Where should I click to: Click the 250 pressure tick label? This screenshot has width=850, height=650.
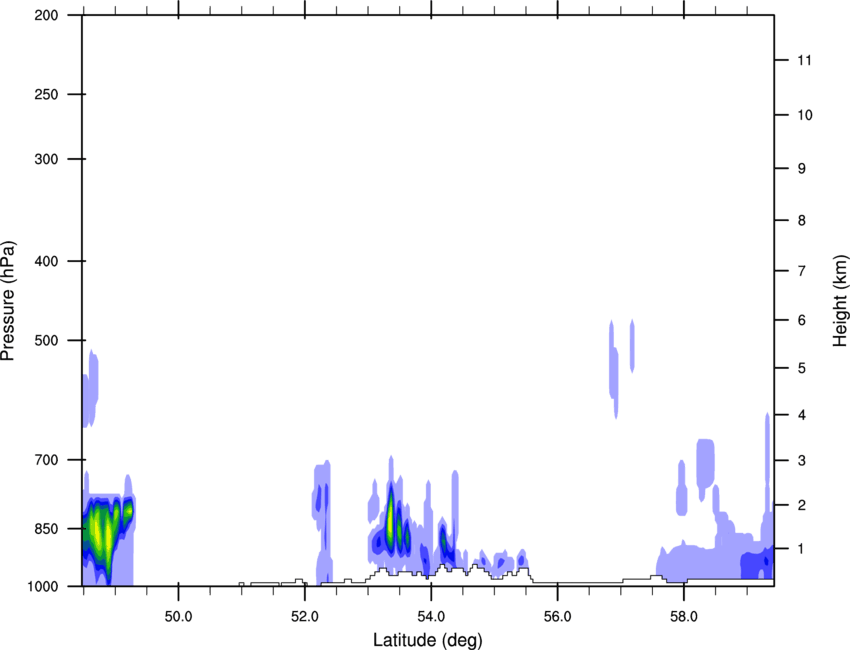click(46, 94)
